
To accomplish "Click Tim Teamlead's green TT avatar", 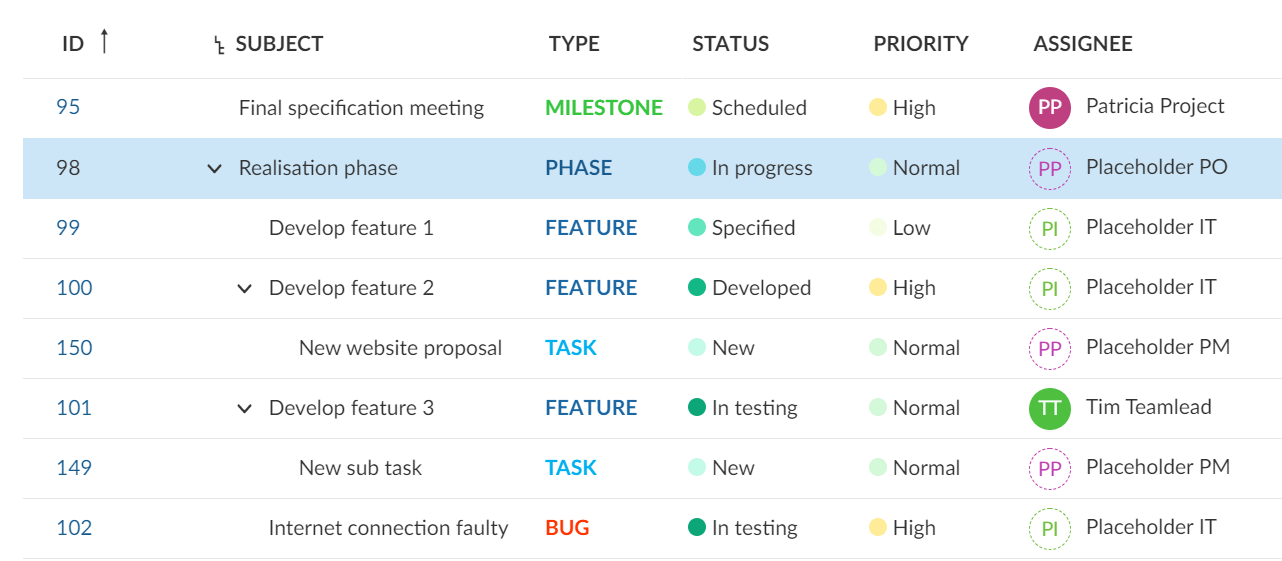I will (x=1049, y=408).
